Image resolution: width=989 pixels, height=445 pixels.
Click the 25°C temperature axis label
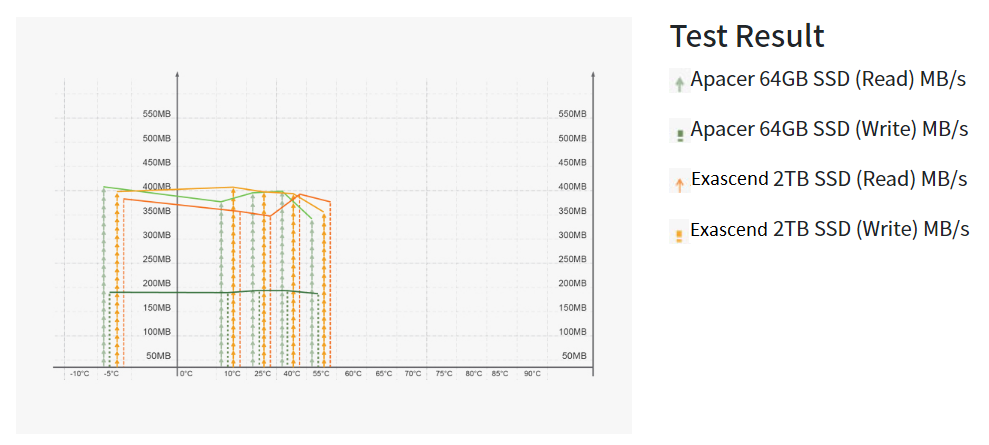click(263, 374)
